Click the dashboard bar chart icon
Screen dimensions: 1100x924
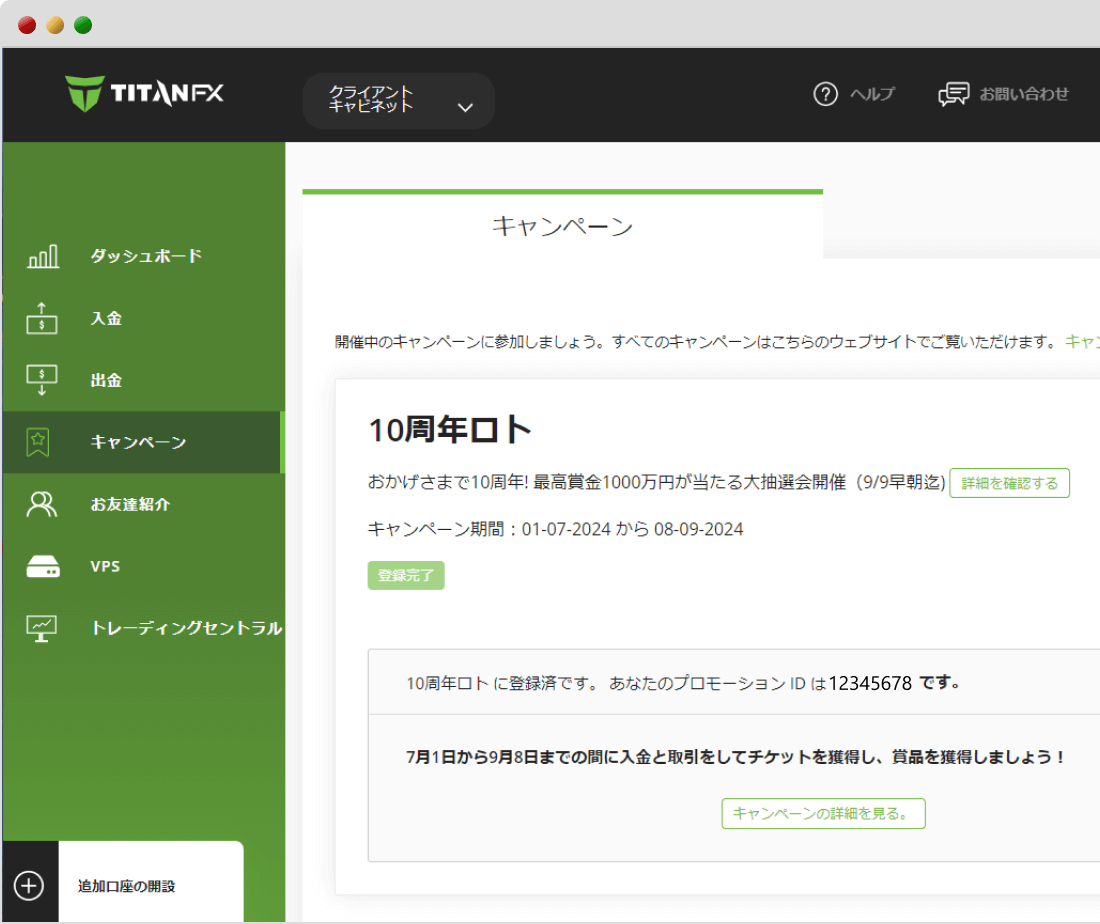point(43,257)
